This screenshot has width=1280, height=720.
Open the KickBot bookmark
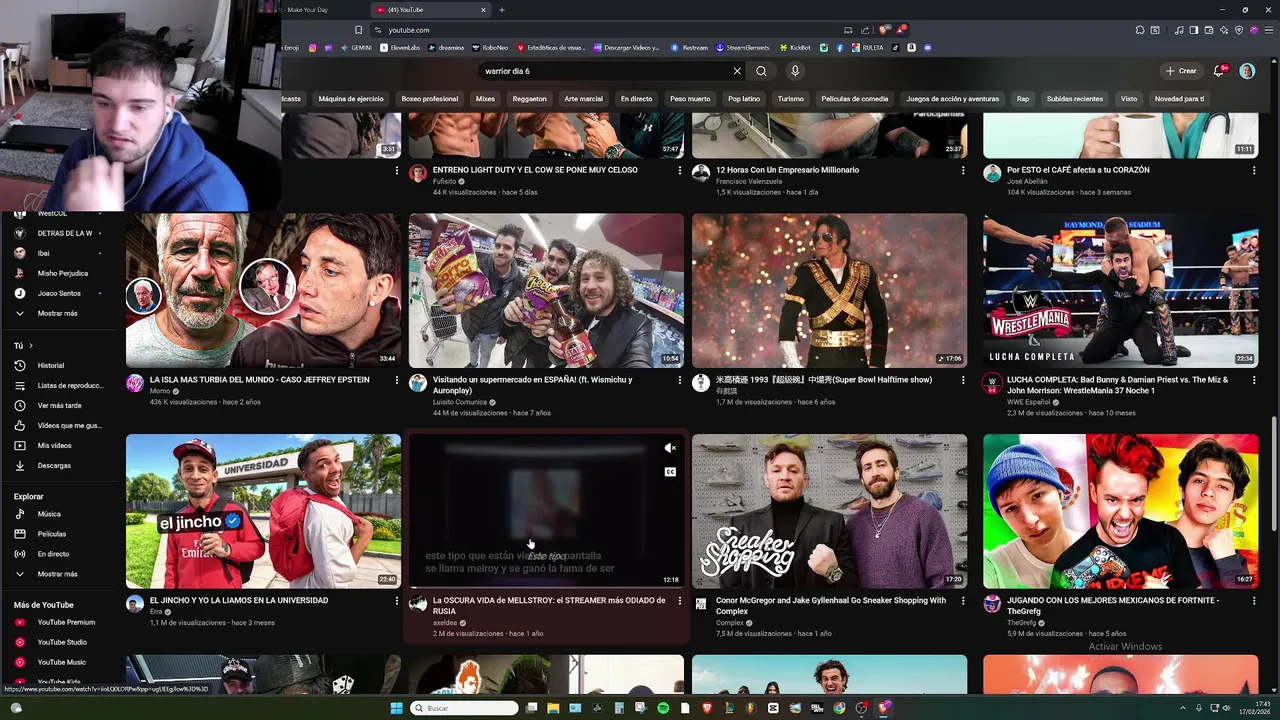(795, 47)
